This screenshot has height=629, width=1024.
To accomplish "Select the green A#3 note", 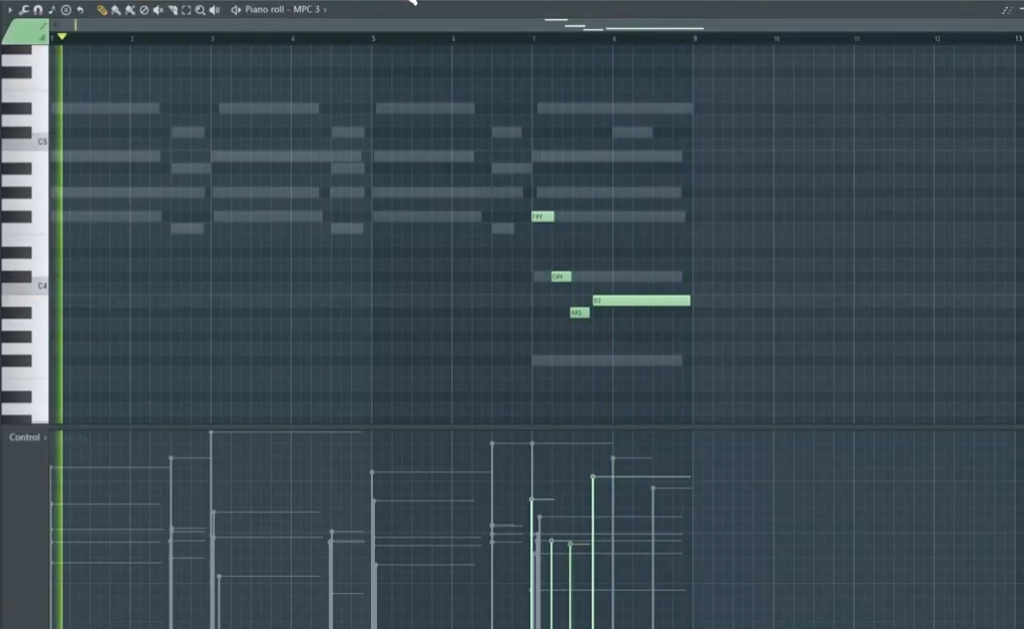I will point(579,313).
